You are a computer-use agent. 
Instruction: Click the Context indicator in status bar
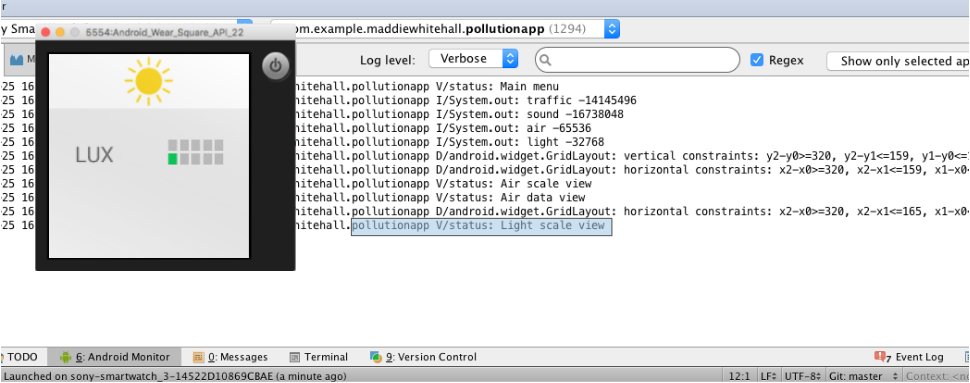tap(937, 376)
